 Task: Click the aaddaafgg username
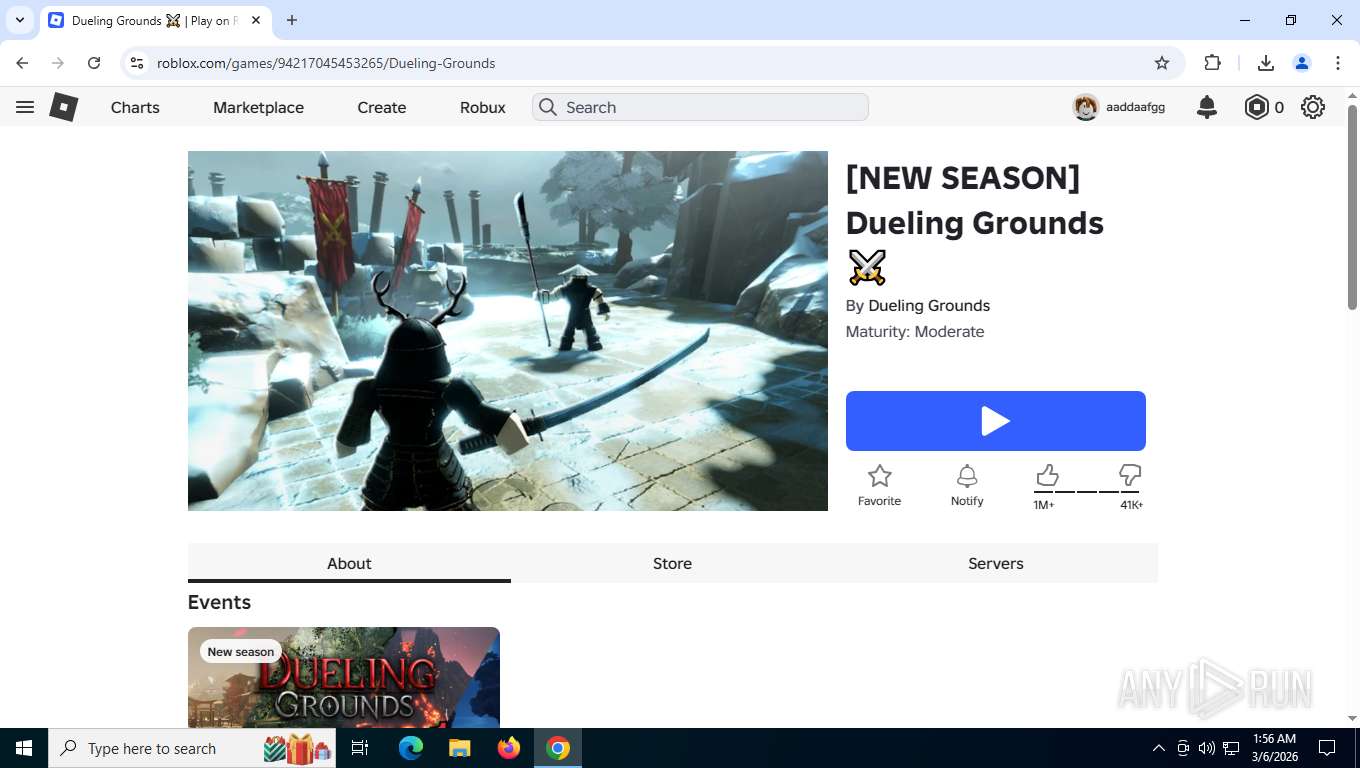[x=1135, y=107]
